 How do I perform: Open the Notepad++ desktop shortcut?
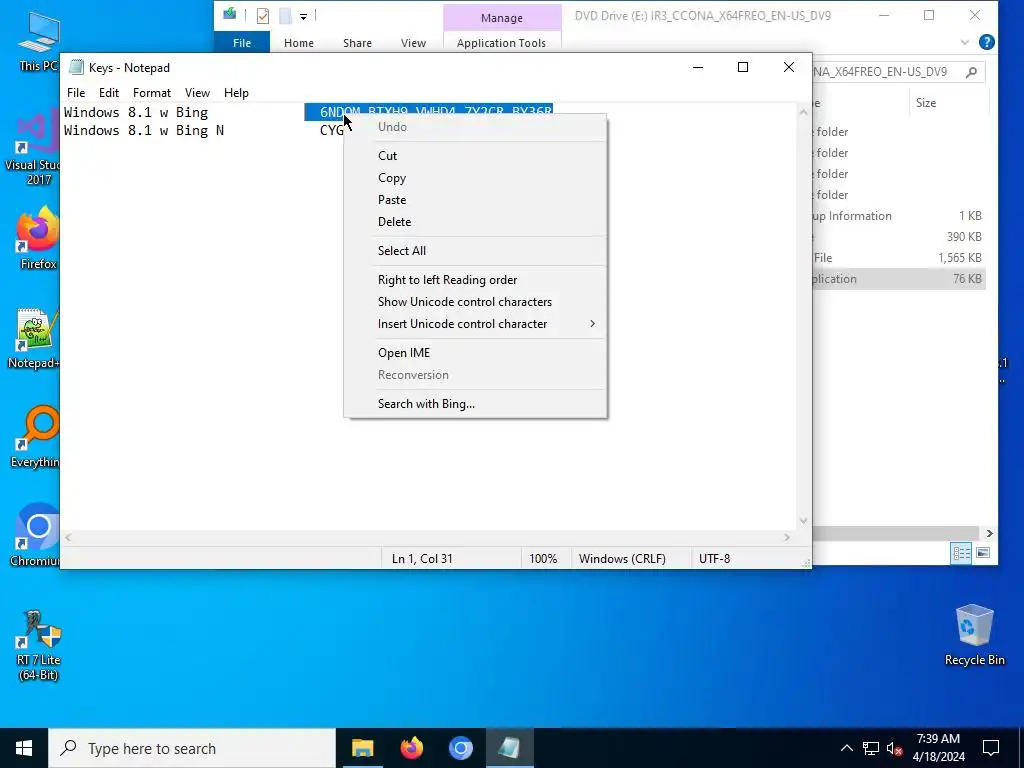pos(34,338)
